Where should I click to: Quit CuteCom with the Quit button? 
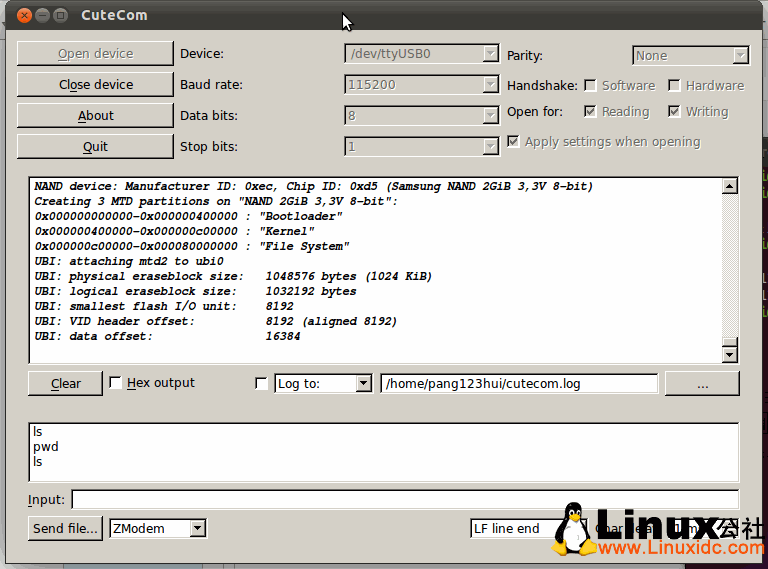click(x=95, y=146)
